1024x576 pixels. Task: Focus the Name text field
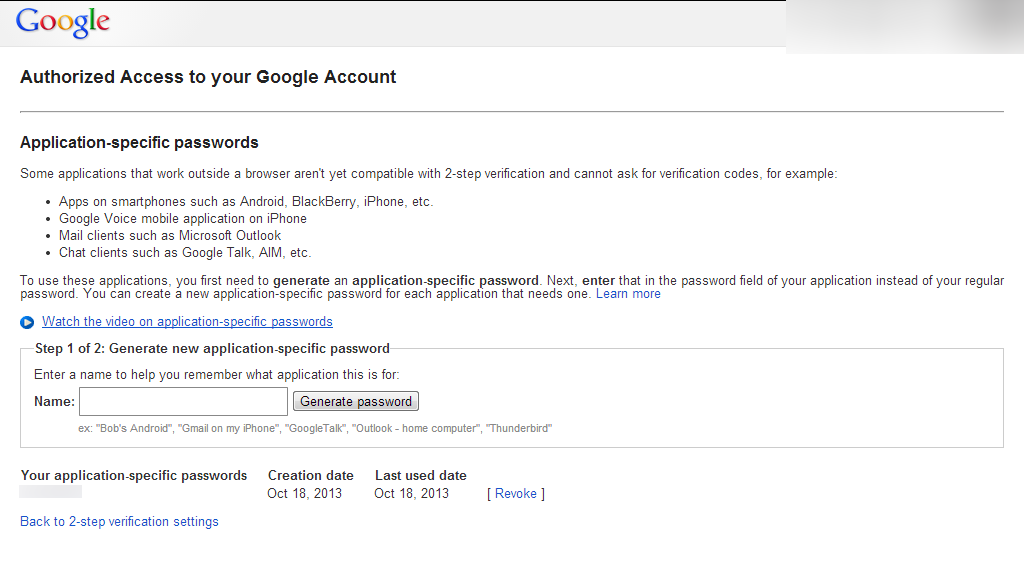tap(183, 401)
